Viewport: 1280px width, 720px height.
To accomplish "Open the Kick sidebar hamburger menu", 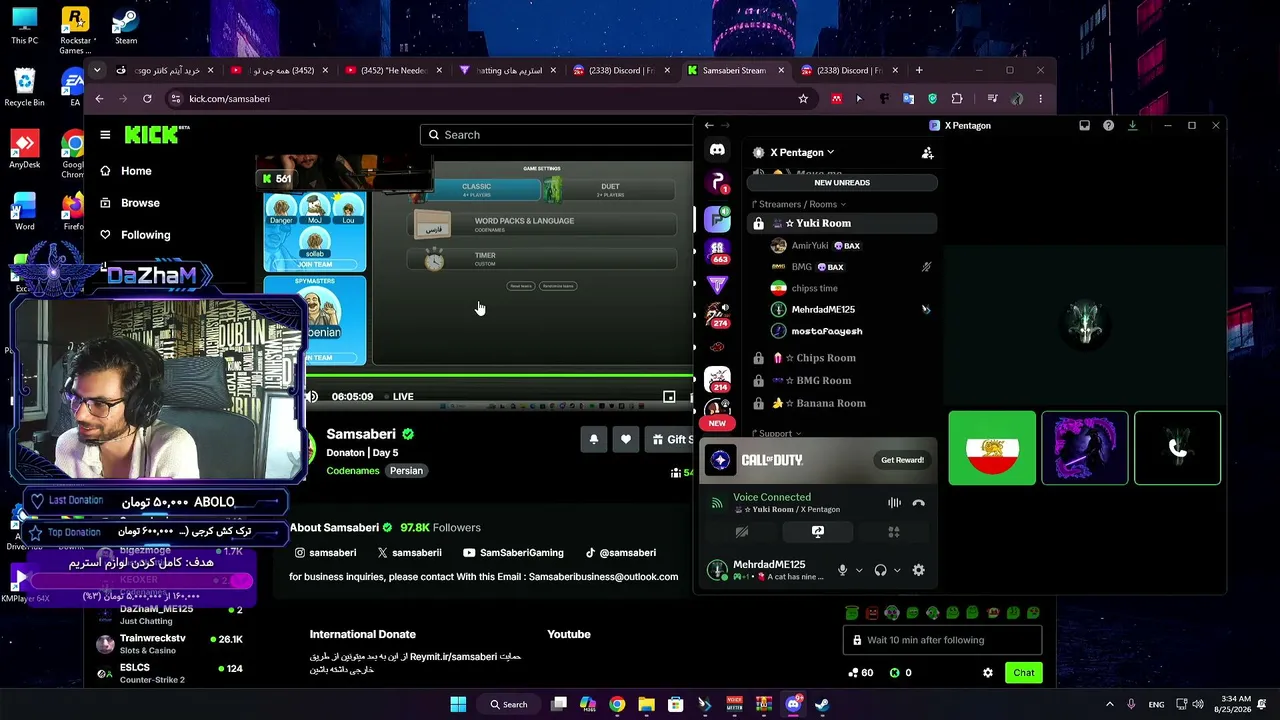I will pyautogui.click(x=105, y=135).
